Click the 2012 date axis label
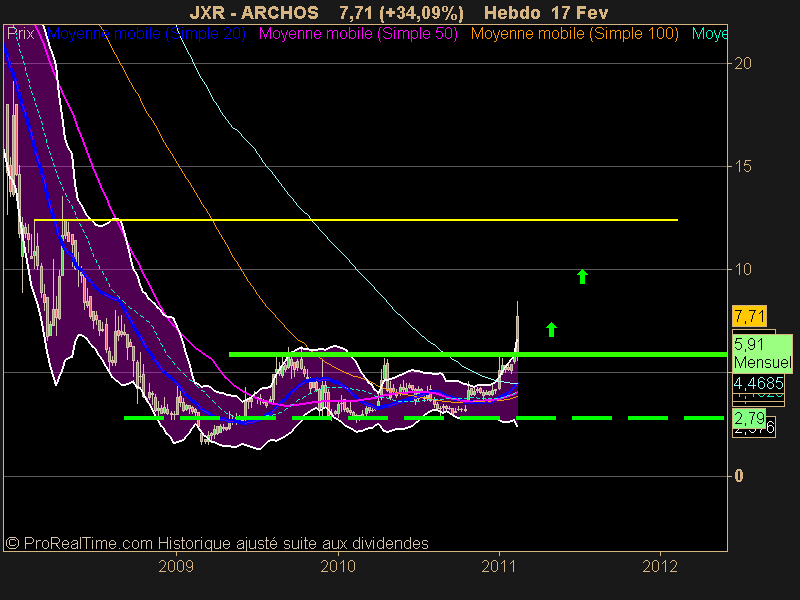The width and height of the screenshot is (800, 600). pyautogui.click(x=660, y=566)
